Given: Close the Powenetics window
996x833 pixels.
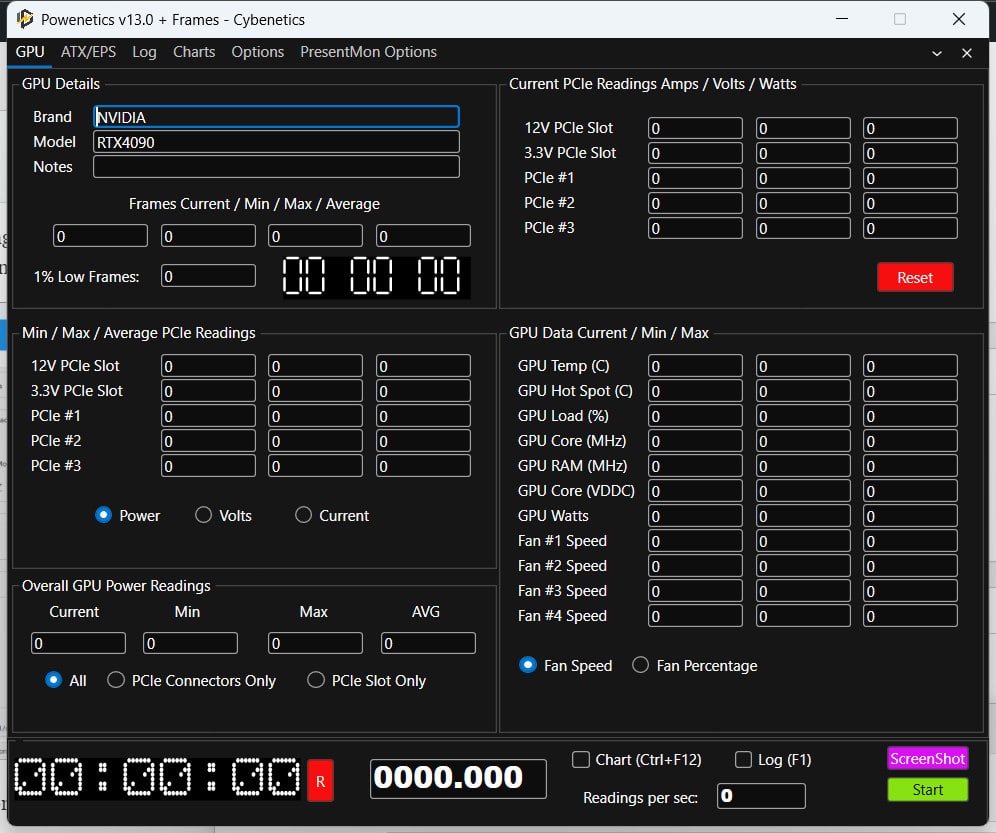Looking at the screenshot, I should pos(959,19).
